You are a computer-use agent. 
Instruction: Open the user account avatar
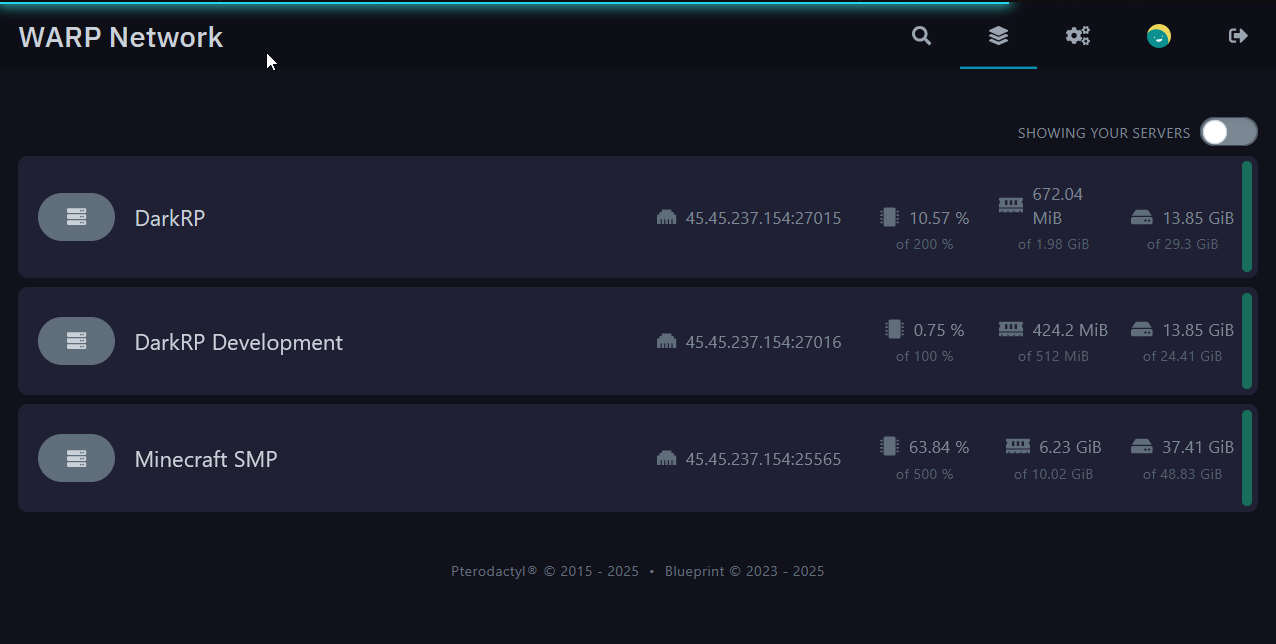(1158, 36)
